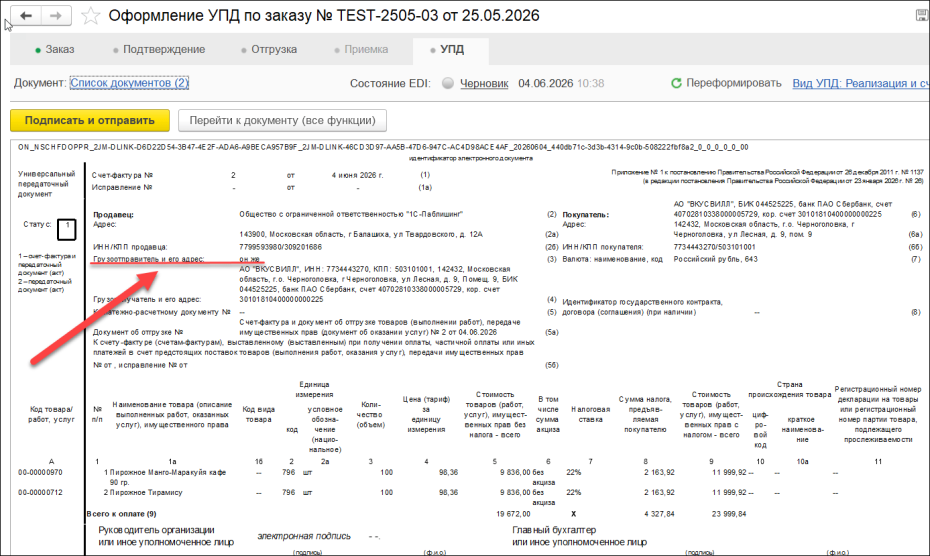Select seller name Общество с ограниченной ответственностью "1С-Паблишинг"

coord(351,214)
